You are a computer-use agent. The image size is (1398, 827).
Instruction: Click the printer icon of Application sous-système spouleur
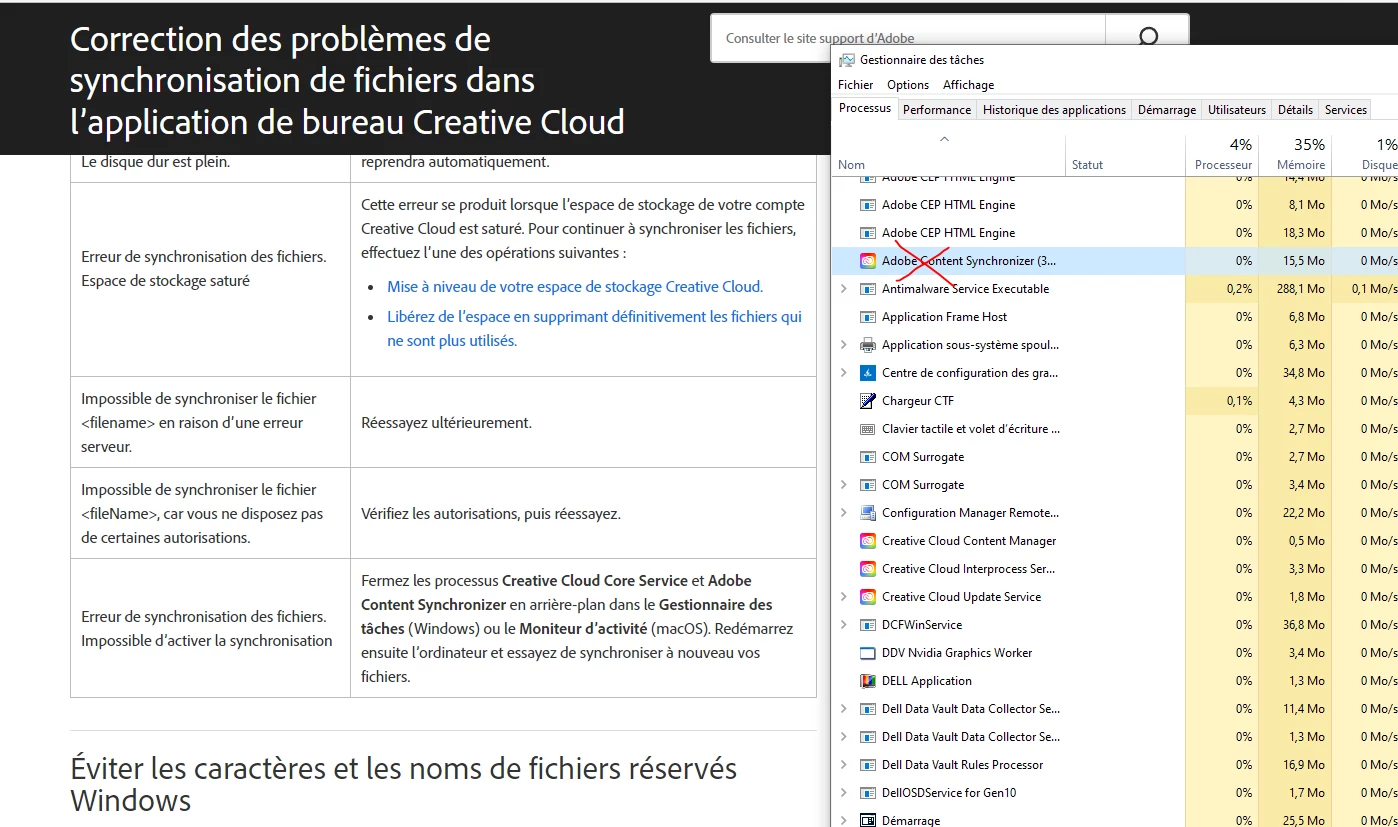(x=868, y=345)
